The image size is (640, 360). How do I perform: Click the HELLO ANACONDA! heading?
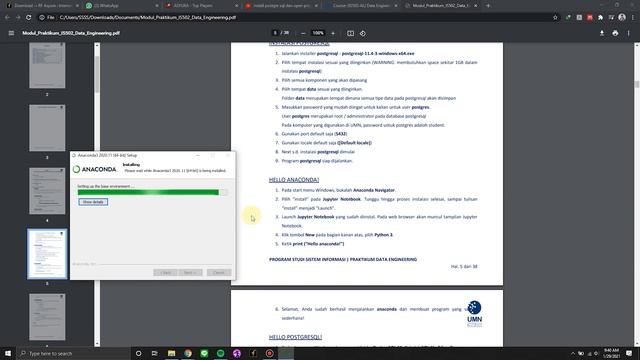coord(294,180)
